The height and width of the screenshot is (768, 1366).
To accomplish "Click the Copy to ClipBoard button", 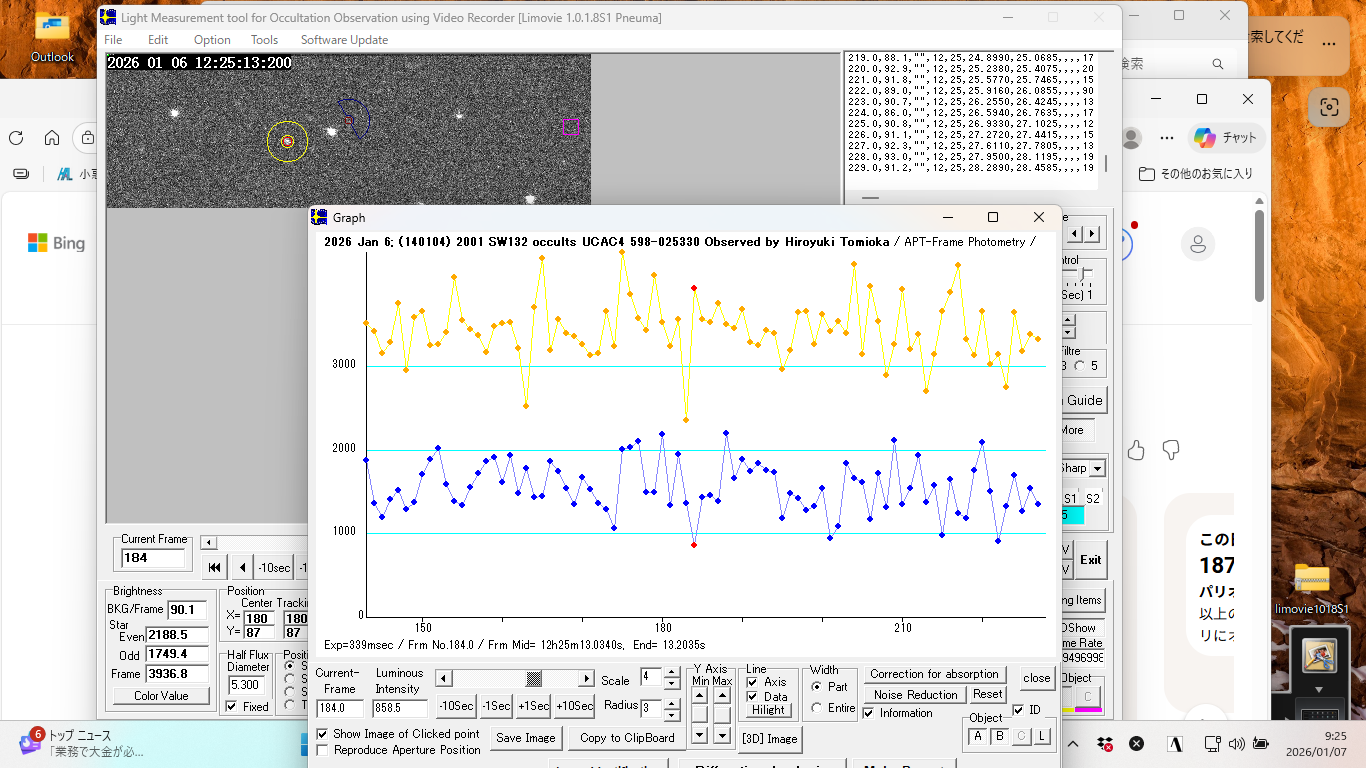I will tap(627, 738).
